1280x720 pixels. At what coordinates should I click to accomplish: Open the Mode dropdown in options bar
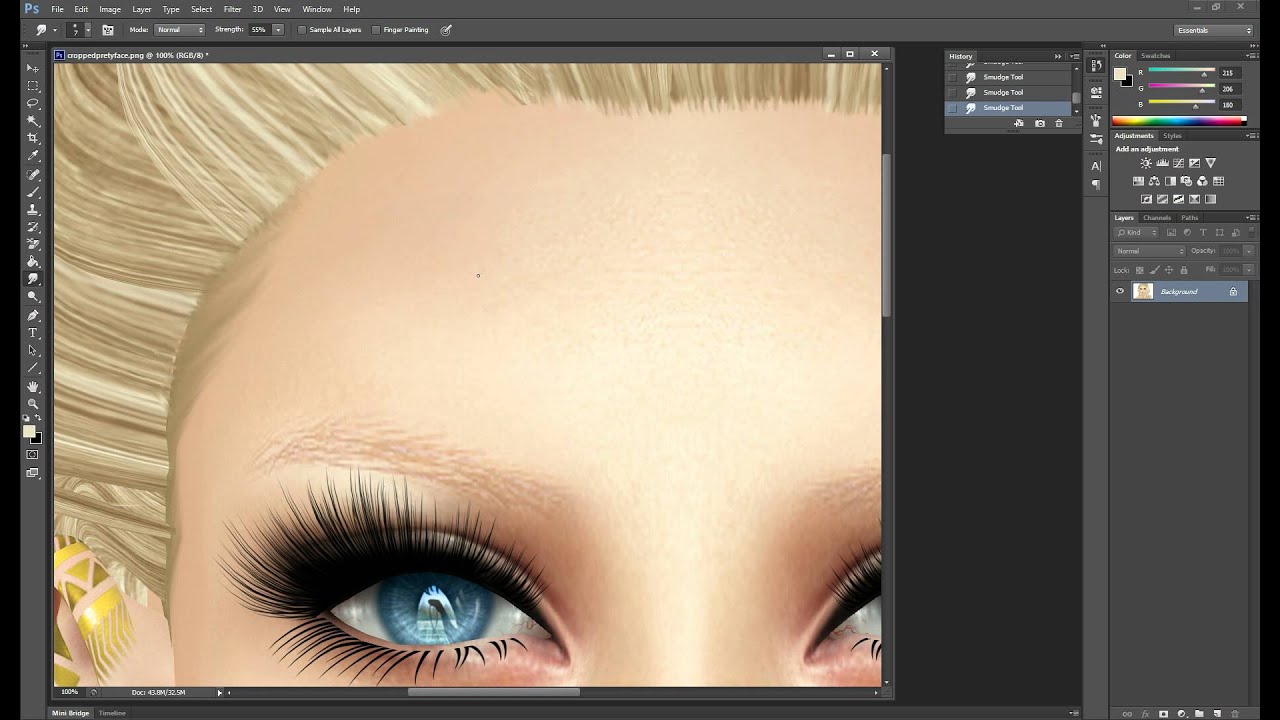coord(180,30)
